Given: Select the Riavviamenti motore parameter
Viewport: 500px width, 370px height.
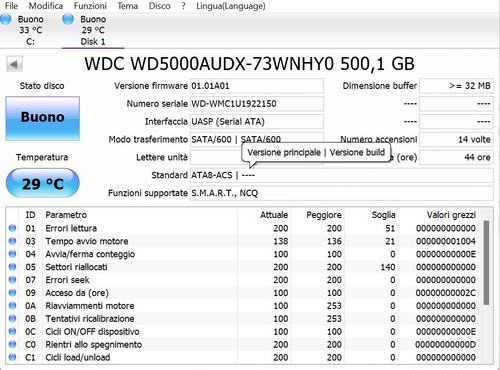Looking at the screenshot, I should click(x=90, y=306).
